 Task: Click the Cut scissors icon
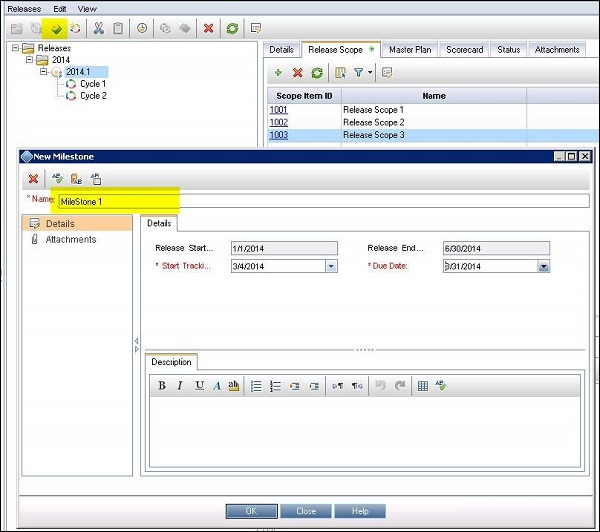click(x=99, y=27)
